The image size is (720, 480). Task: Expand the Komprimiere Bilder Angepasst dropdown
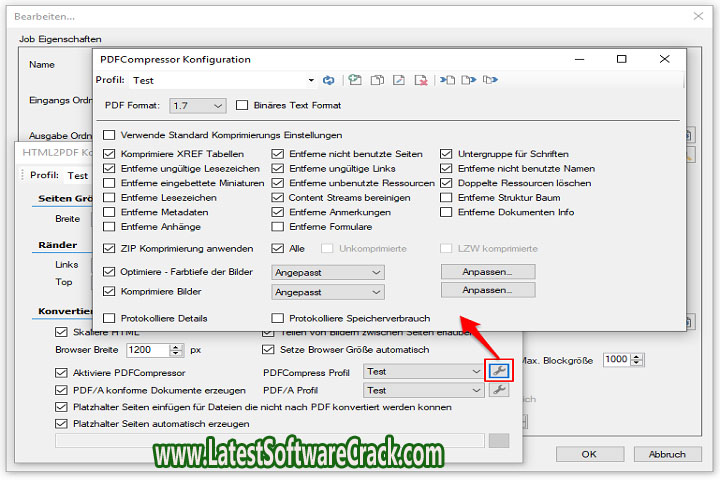pyautogui.click(x=327, y=291)
